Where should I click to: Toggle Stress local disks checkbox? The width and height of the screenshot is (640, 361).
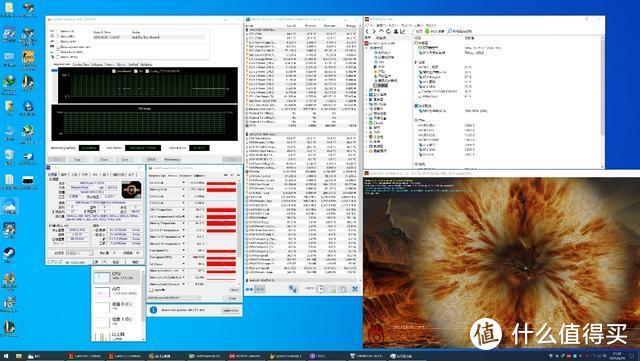pyautogui.click(x=58, y=52)
